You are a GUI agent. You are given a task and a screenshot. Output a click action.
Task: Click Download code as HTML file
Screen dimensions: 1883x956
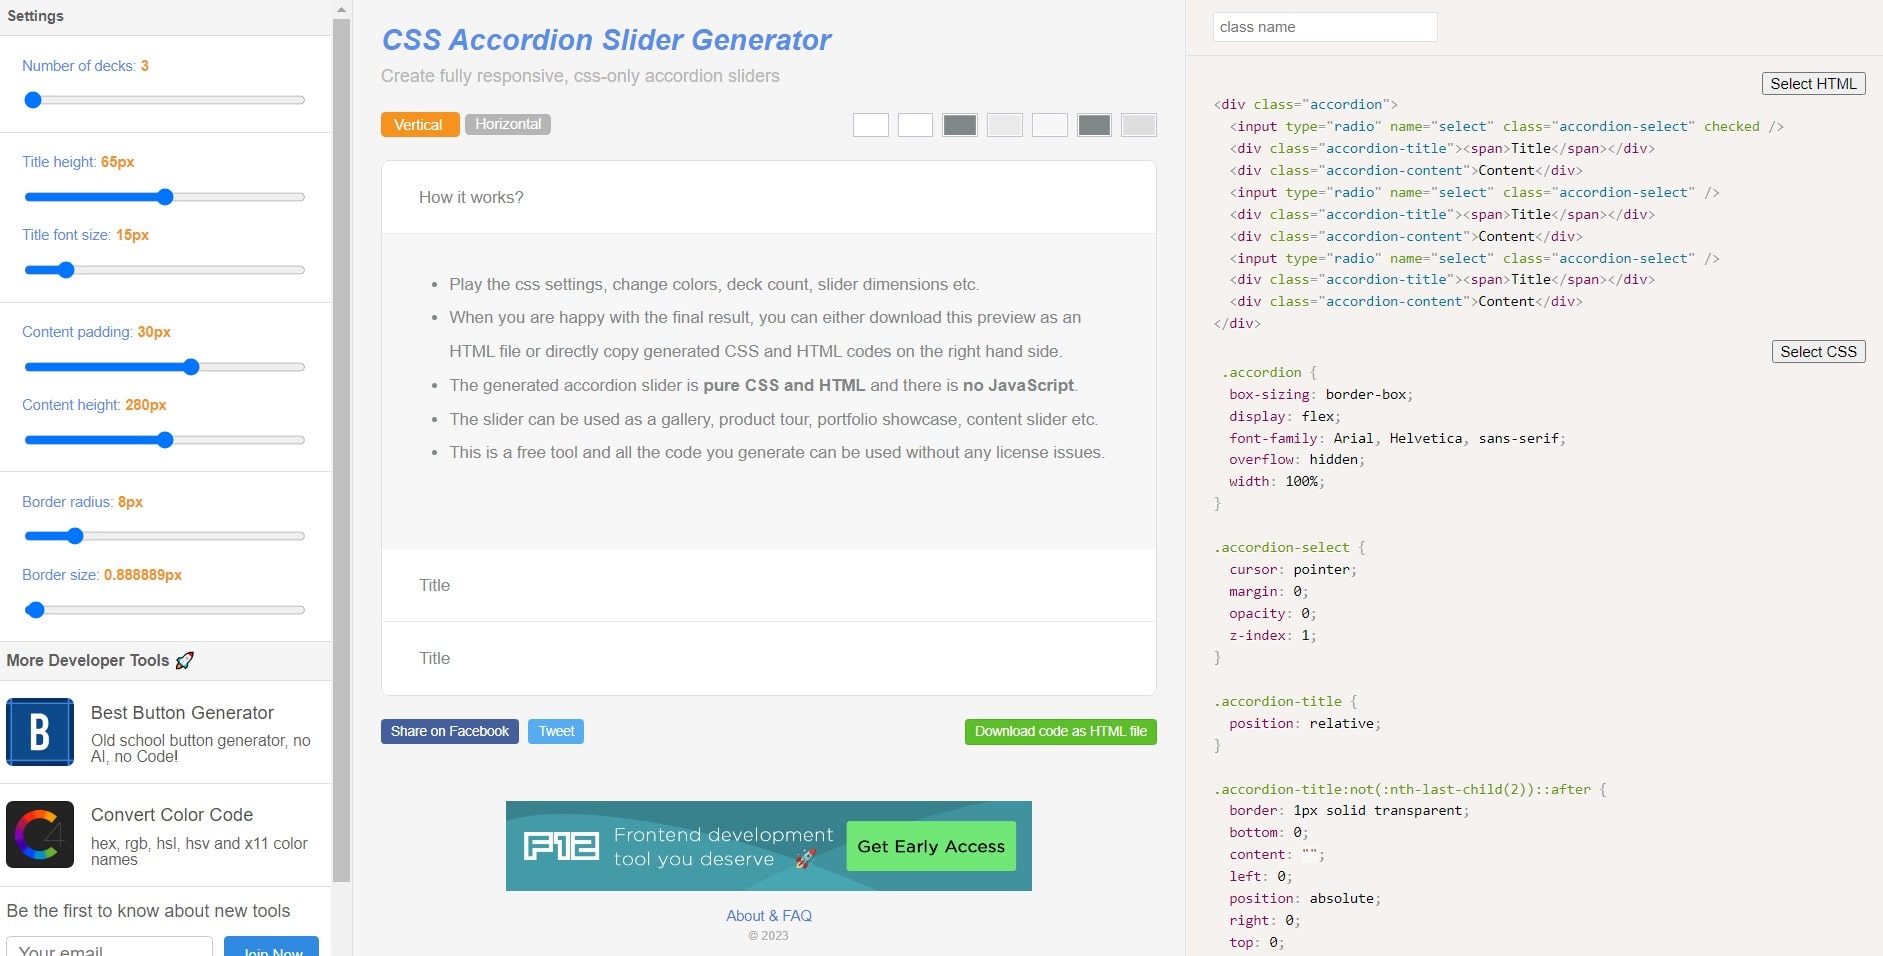pos(1060,731)
